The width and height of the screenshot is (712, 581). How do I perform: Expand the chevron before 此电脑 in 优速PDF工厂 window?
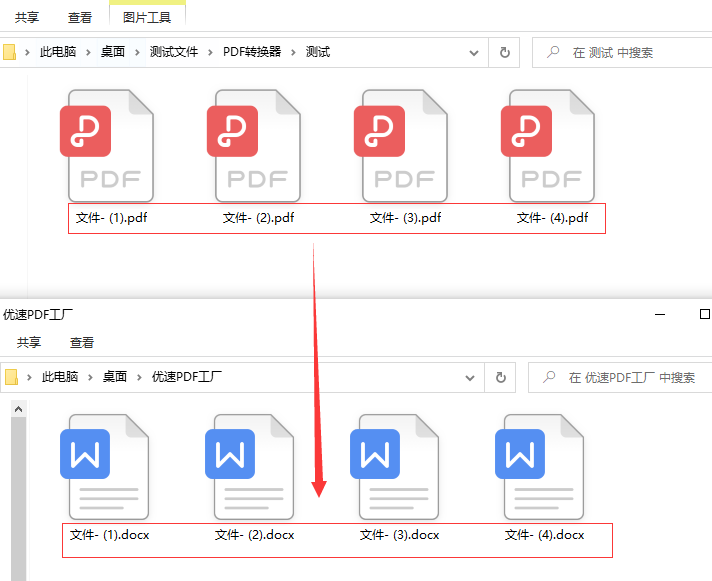coord(29,378)
